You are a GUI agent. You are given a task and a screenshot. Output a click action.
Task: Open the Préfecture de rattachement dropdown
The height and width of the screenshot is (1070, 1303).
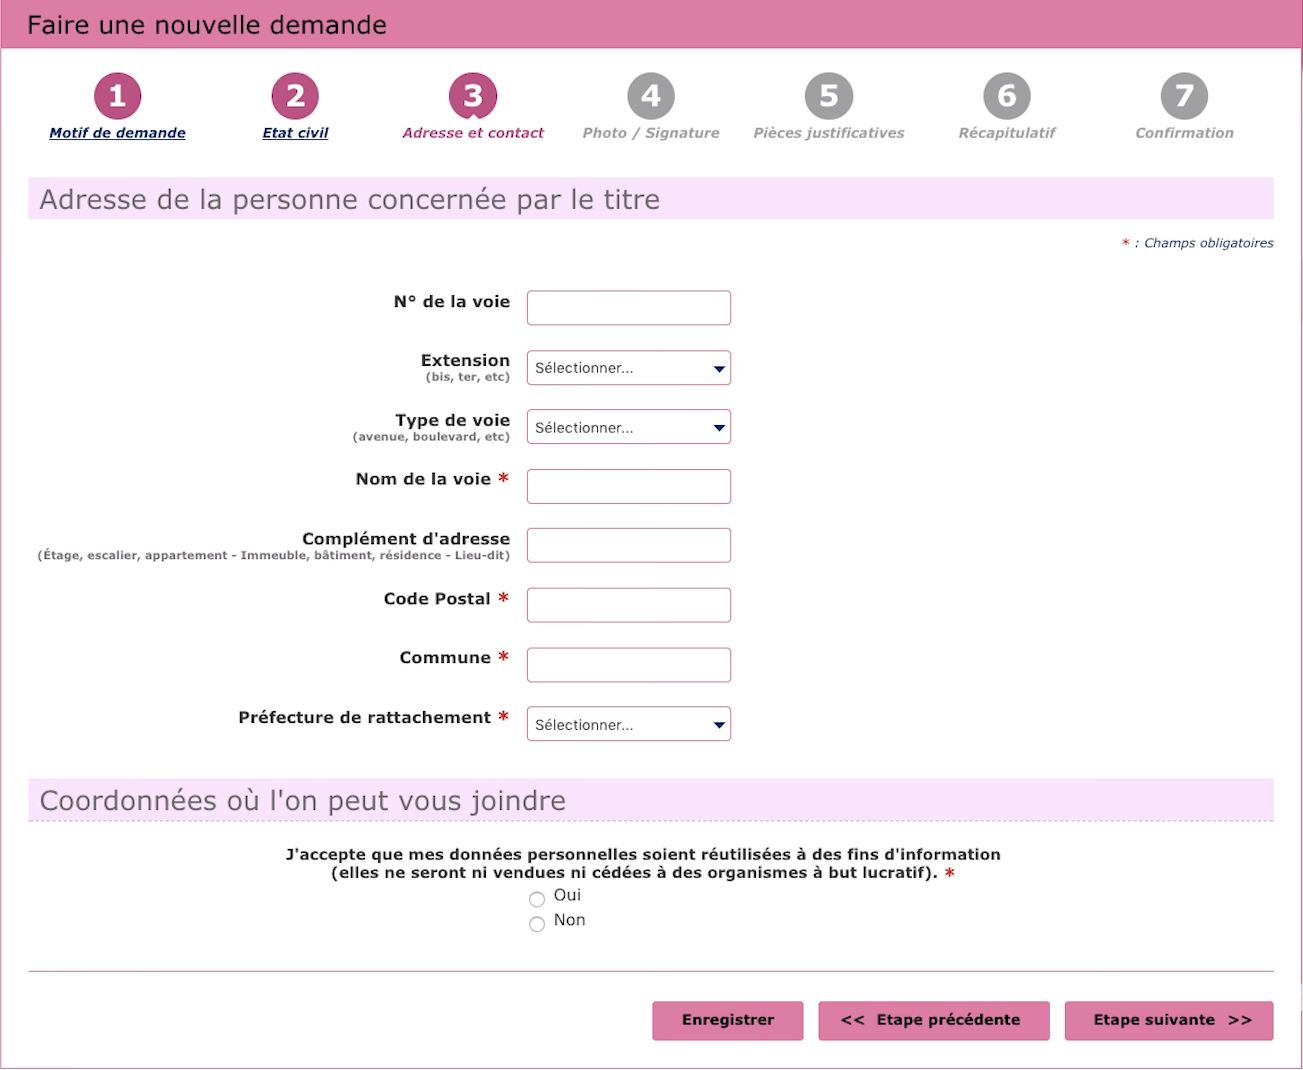click(628, 723)
